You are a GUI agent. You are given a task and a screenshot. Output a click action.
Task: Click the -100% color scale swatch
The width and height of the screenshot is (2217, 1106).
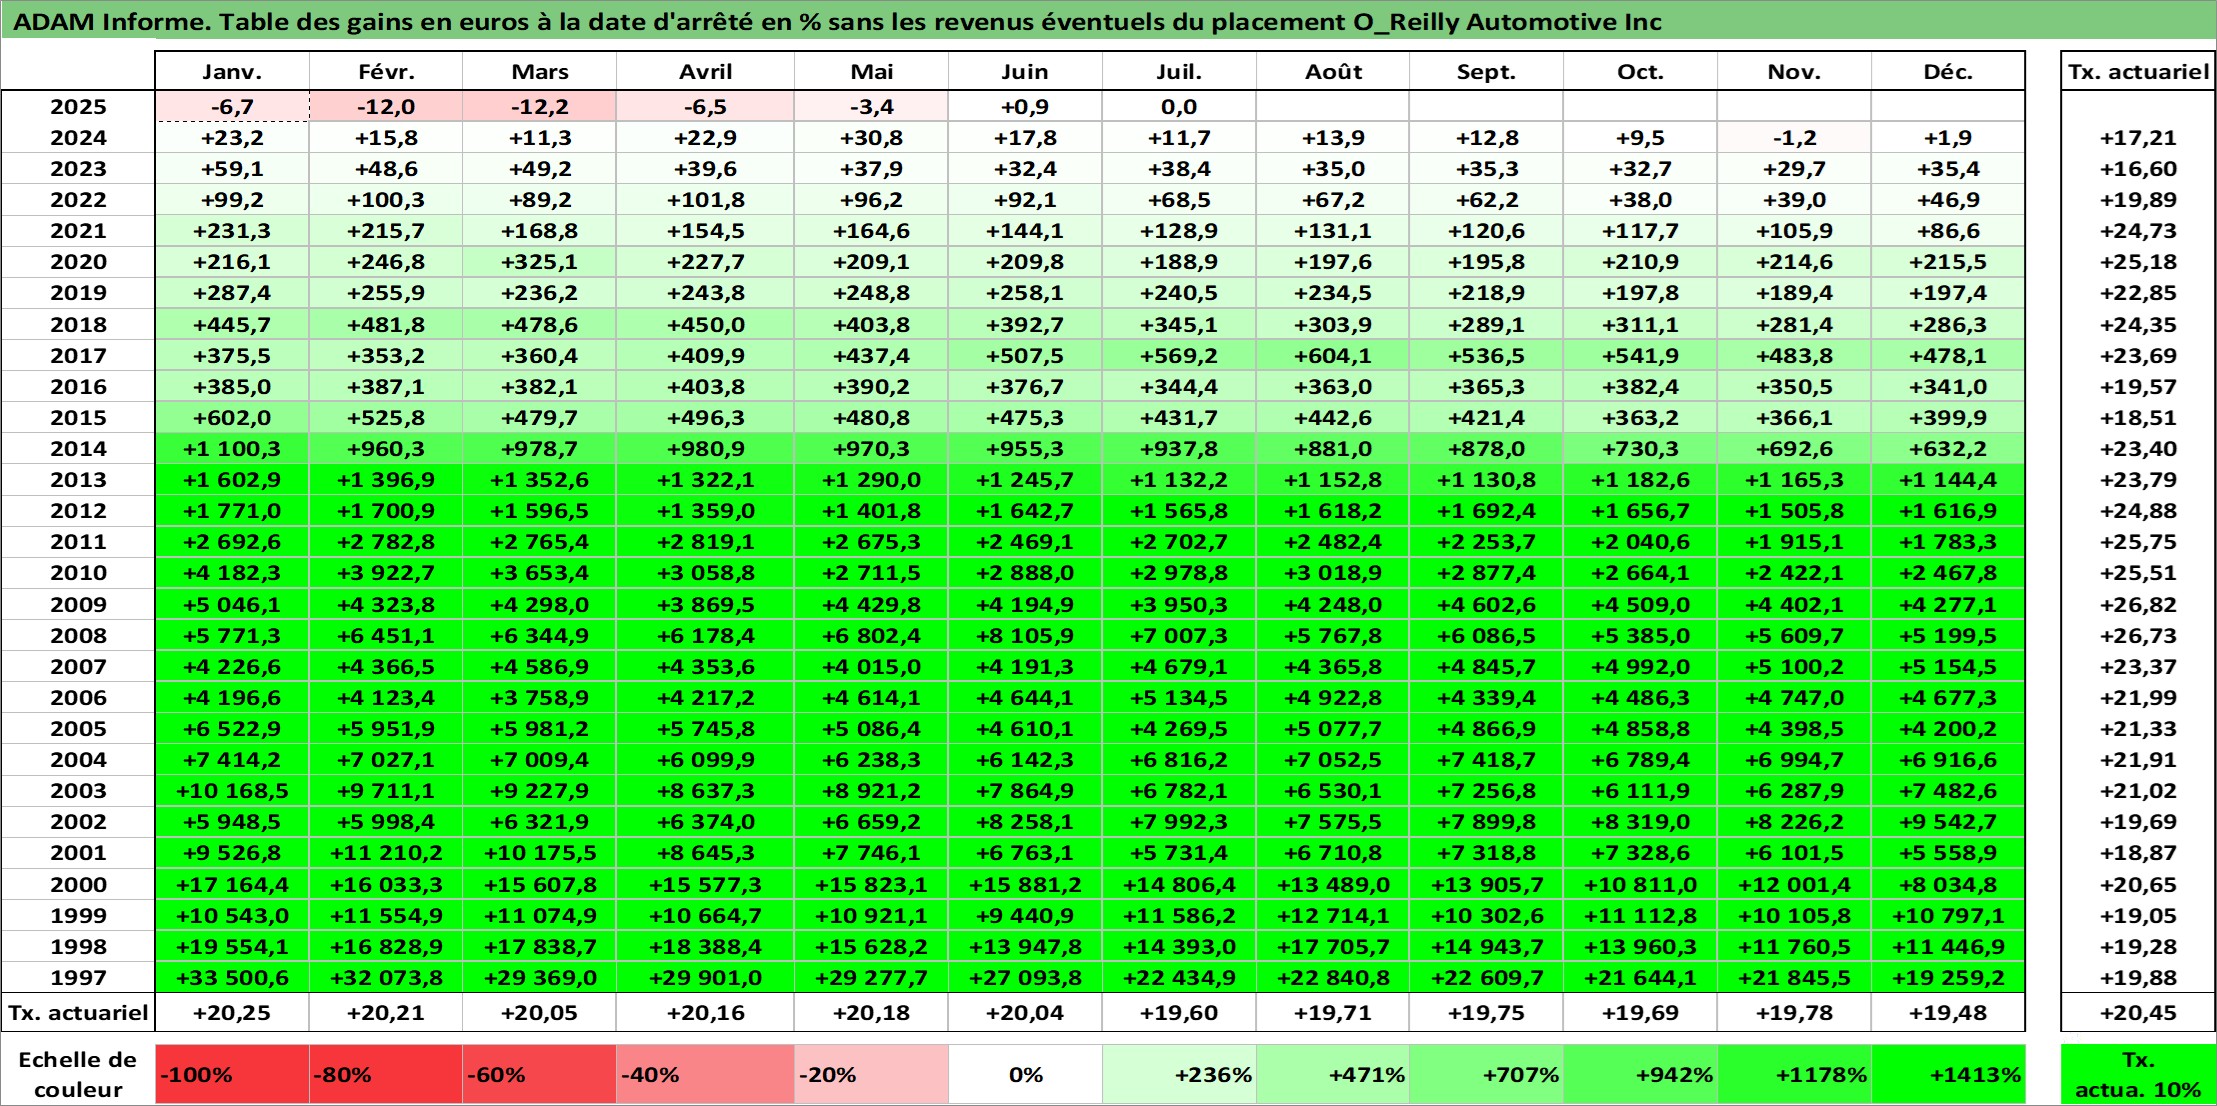(232, 1075)
